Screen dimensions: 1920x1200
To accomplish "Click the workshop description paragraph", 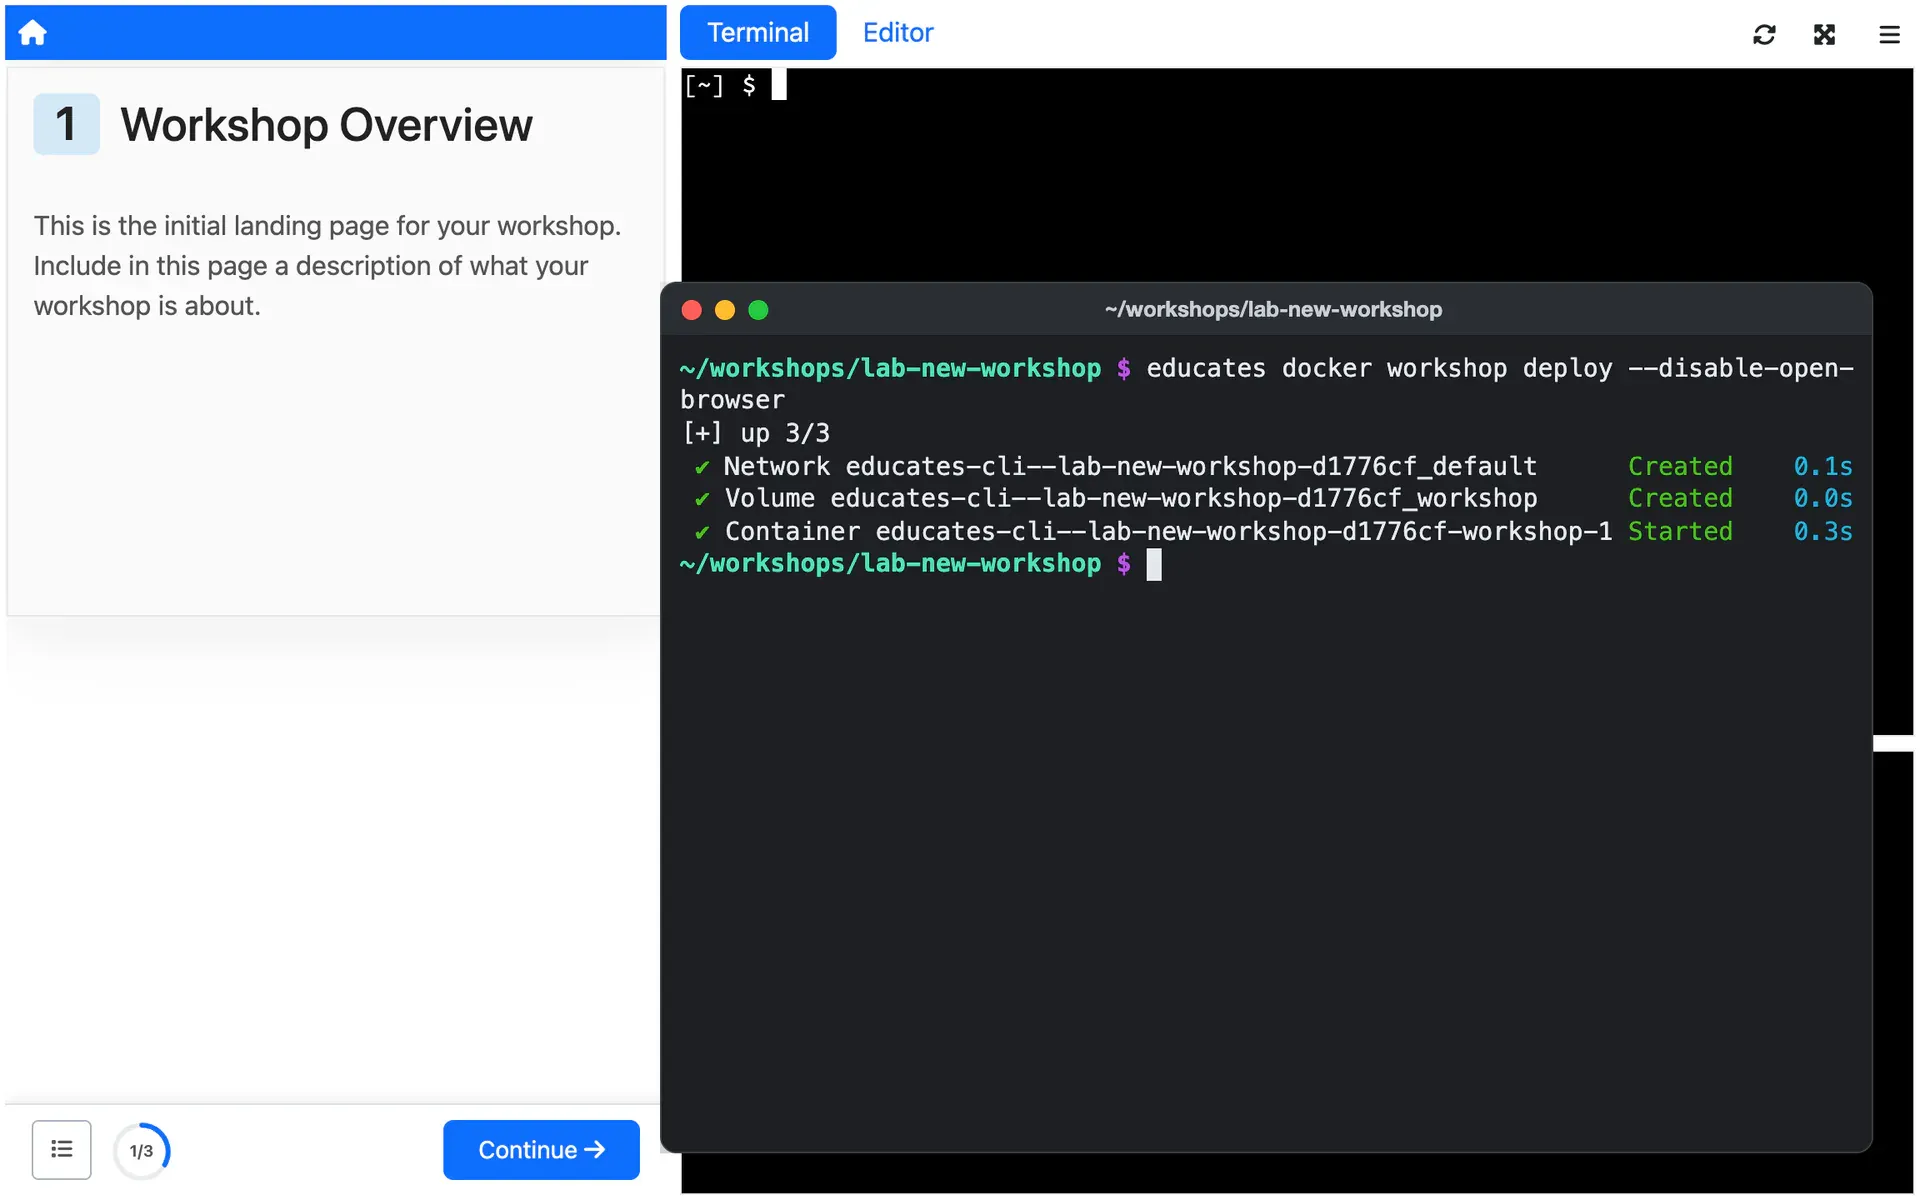I will pyautogui.click(x=328, y=266).
